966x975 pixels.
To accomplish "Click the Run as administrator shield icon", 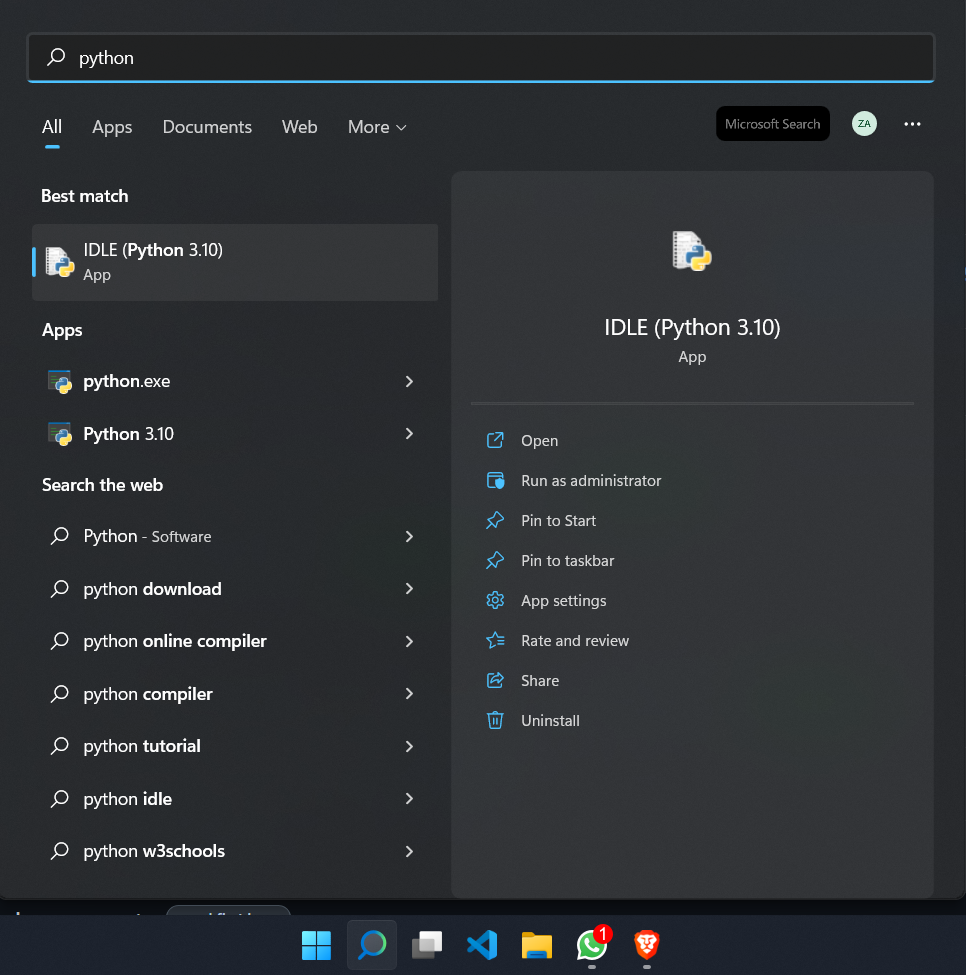I will tap(495, 481).
